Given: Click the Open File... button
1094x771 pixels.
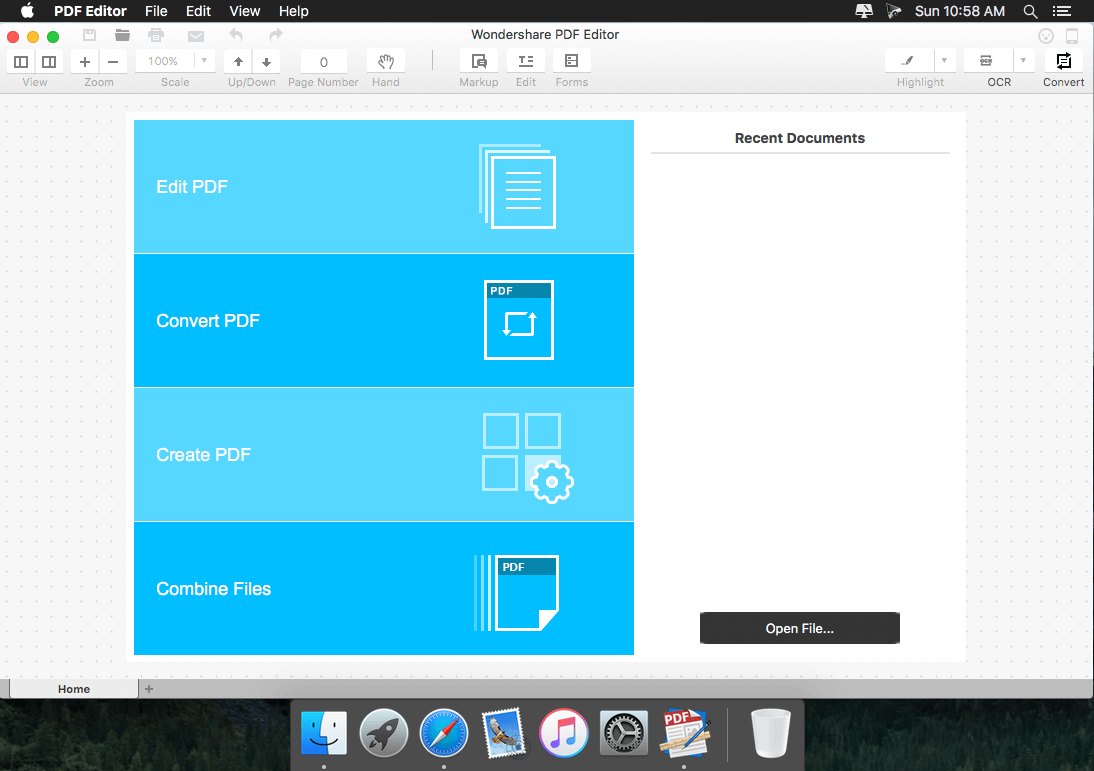Looking at the screenshot, I should [x=800, y=628].
